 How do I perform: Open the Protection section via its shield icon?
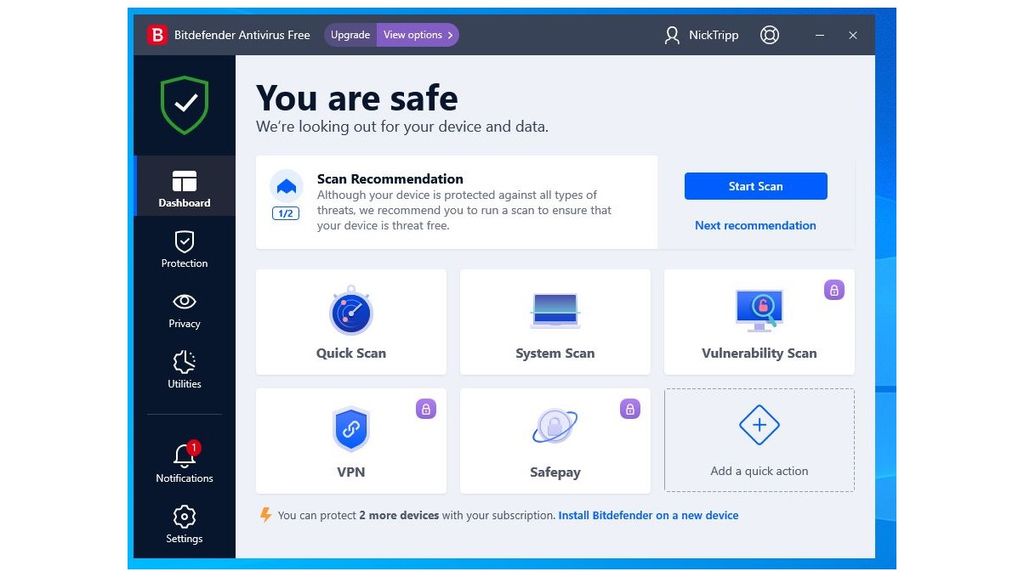tap(184, 242)
